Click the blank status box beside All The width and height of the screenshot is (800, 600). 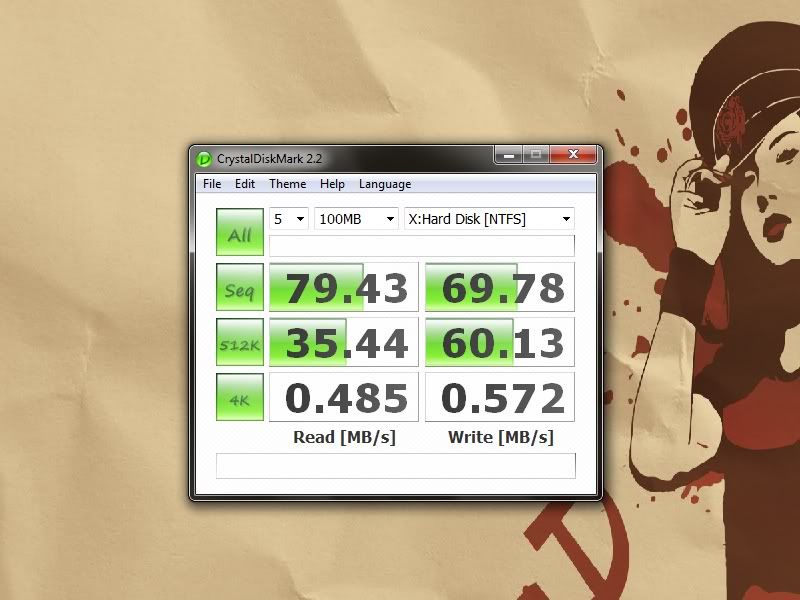pyautogui.click(x=422, y=245)
